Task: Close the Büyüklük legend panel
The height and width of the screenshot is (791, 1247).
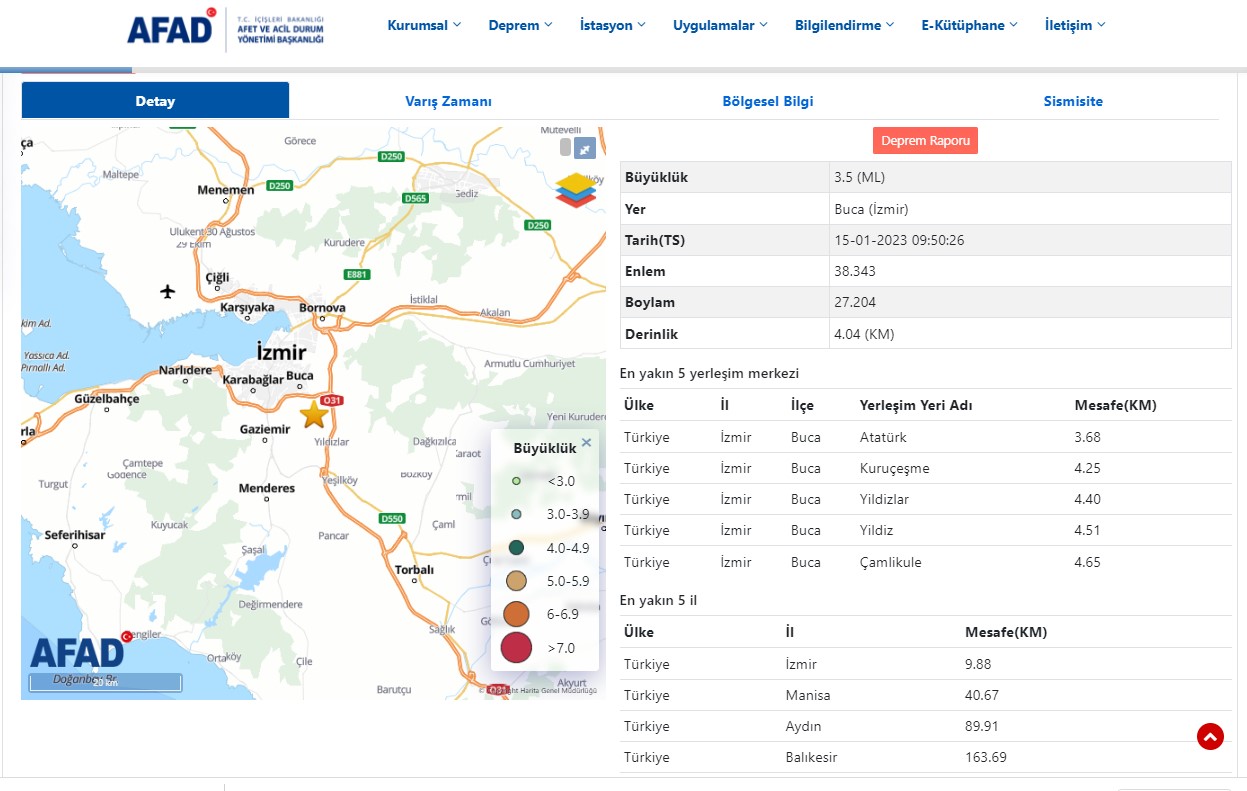Action: (586, 441)
